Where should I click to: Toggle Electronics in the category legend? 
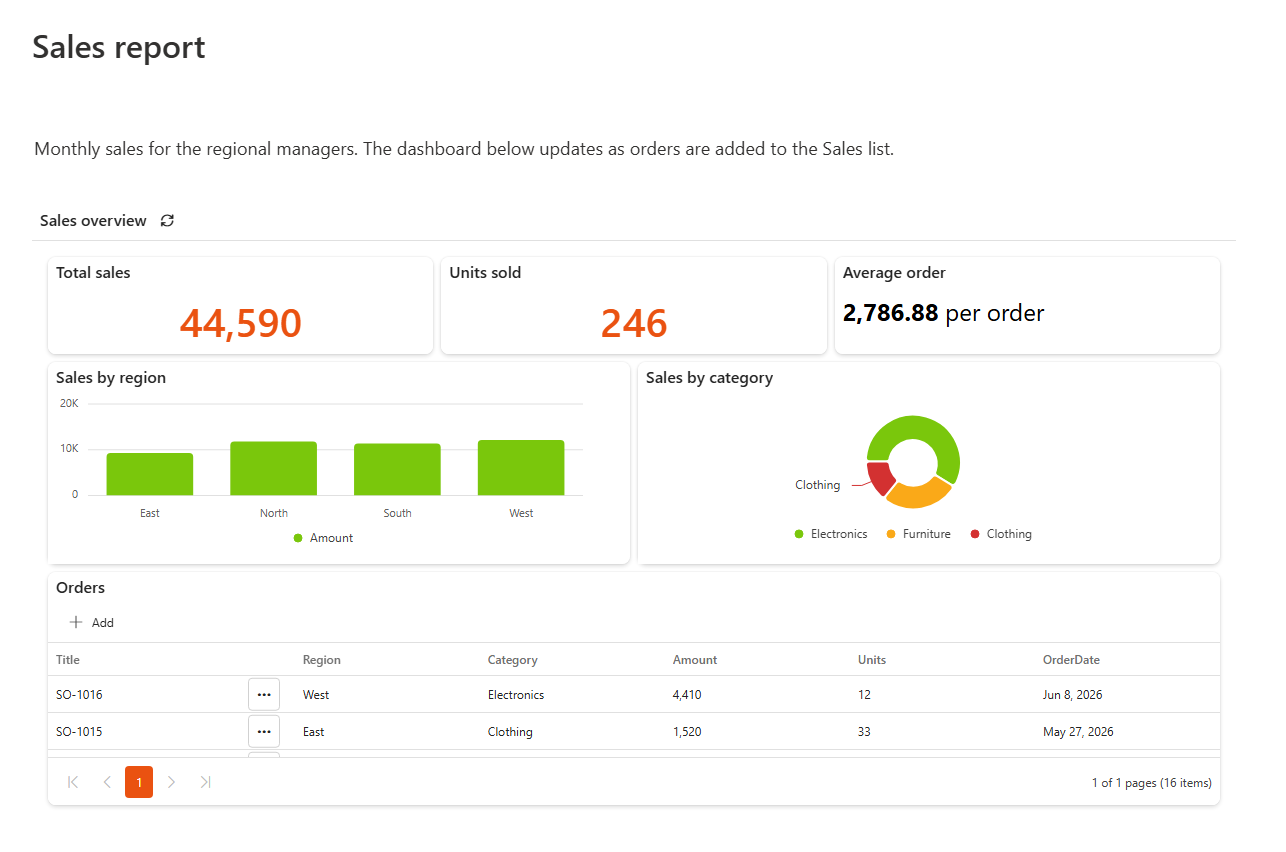[831, 534]
